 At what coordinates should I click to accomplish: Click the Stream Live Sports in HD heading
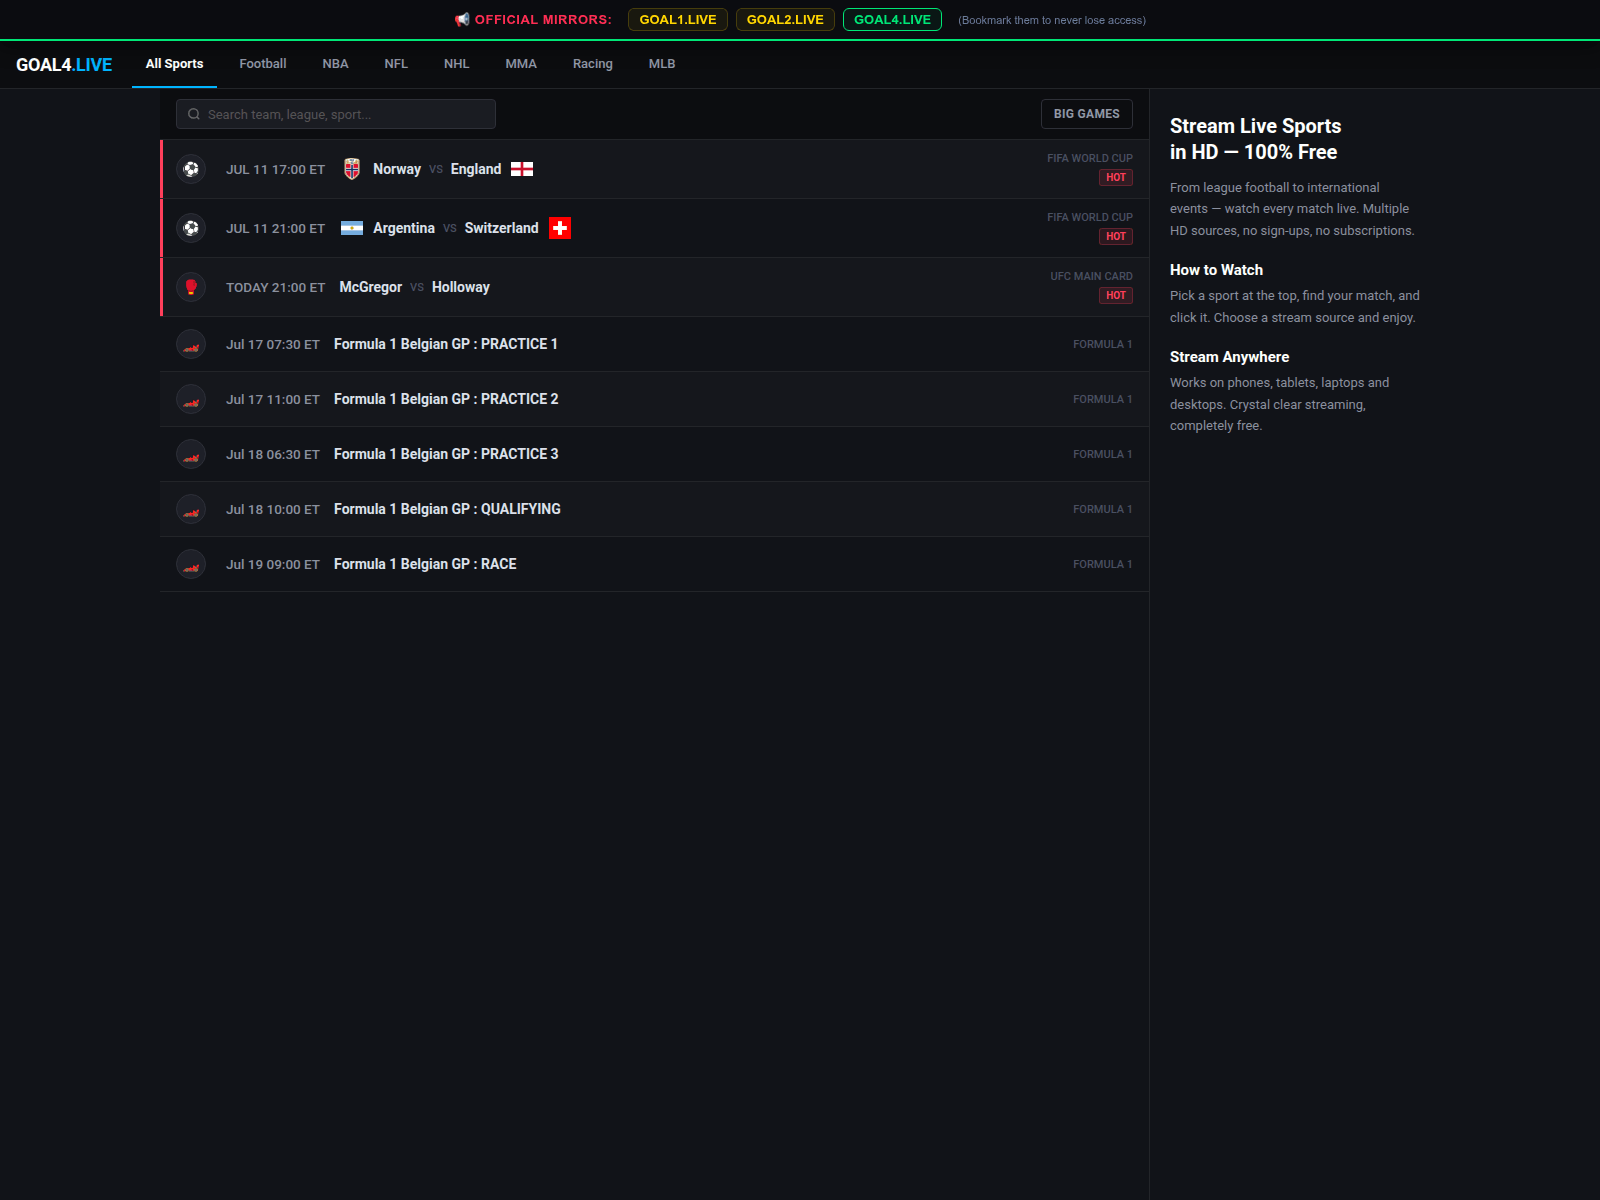tap(1256, 139)
